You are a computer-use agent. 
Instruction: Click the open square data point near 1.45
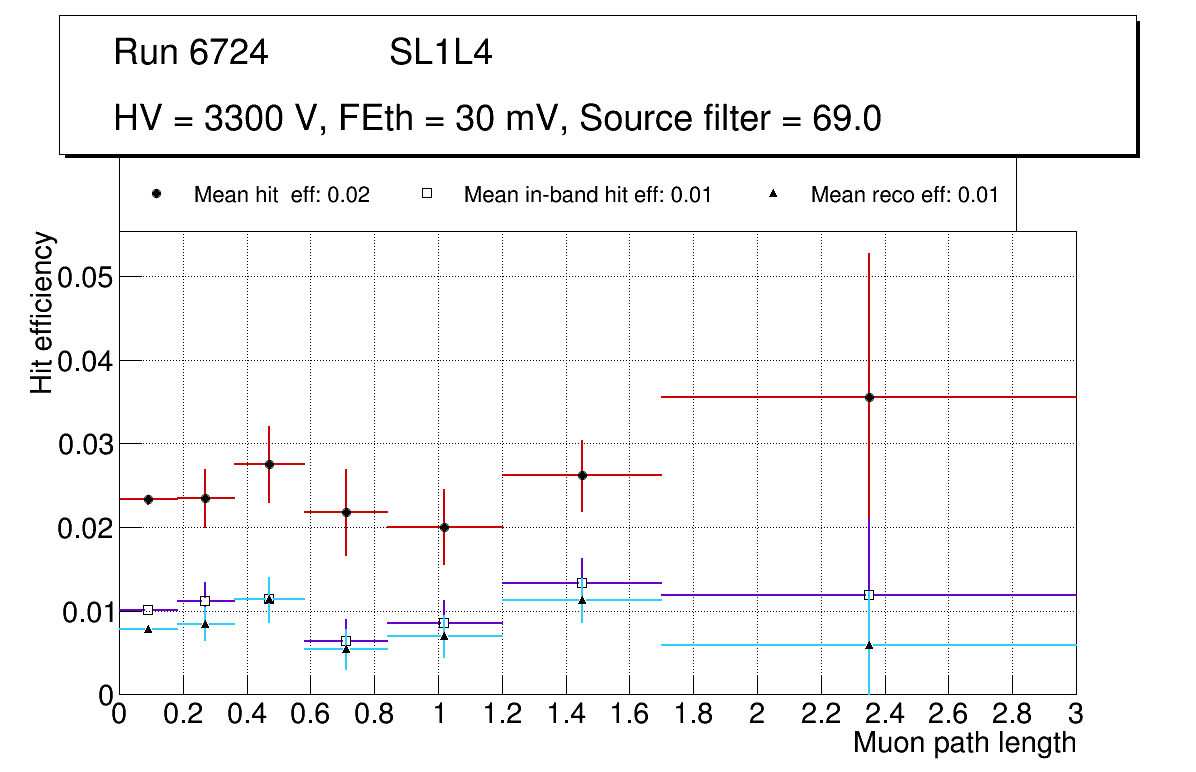point(582,583)
